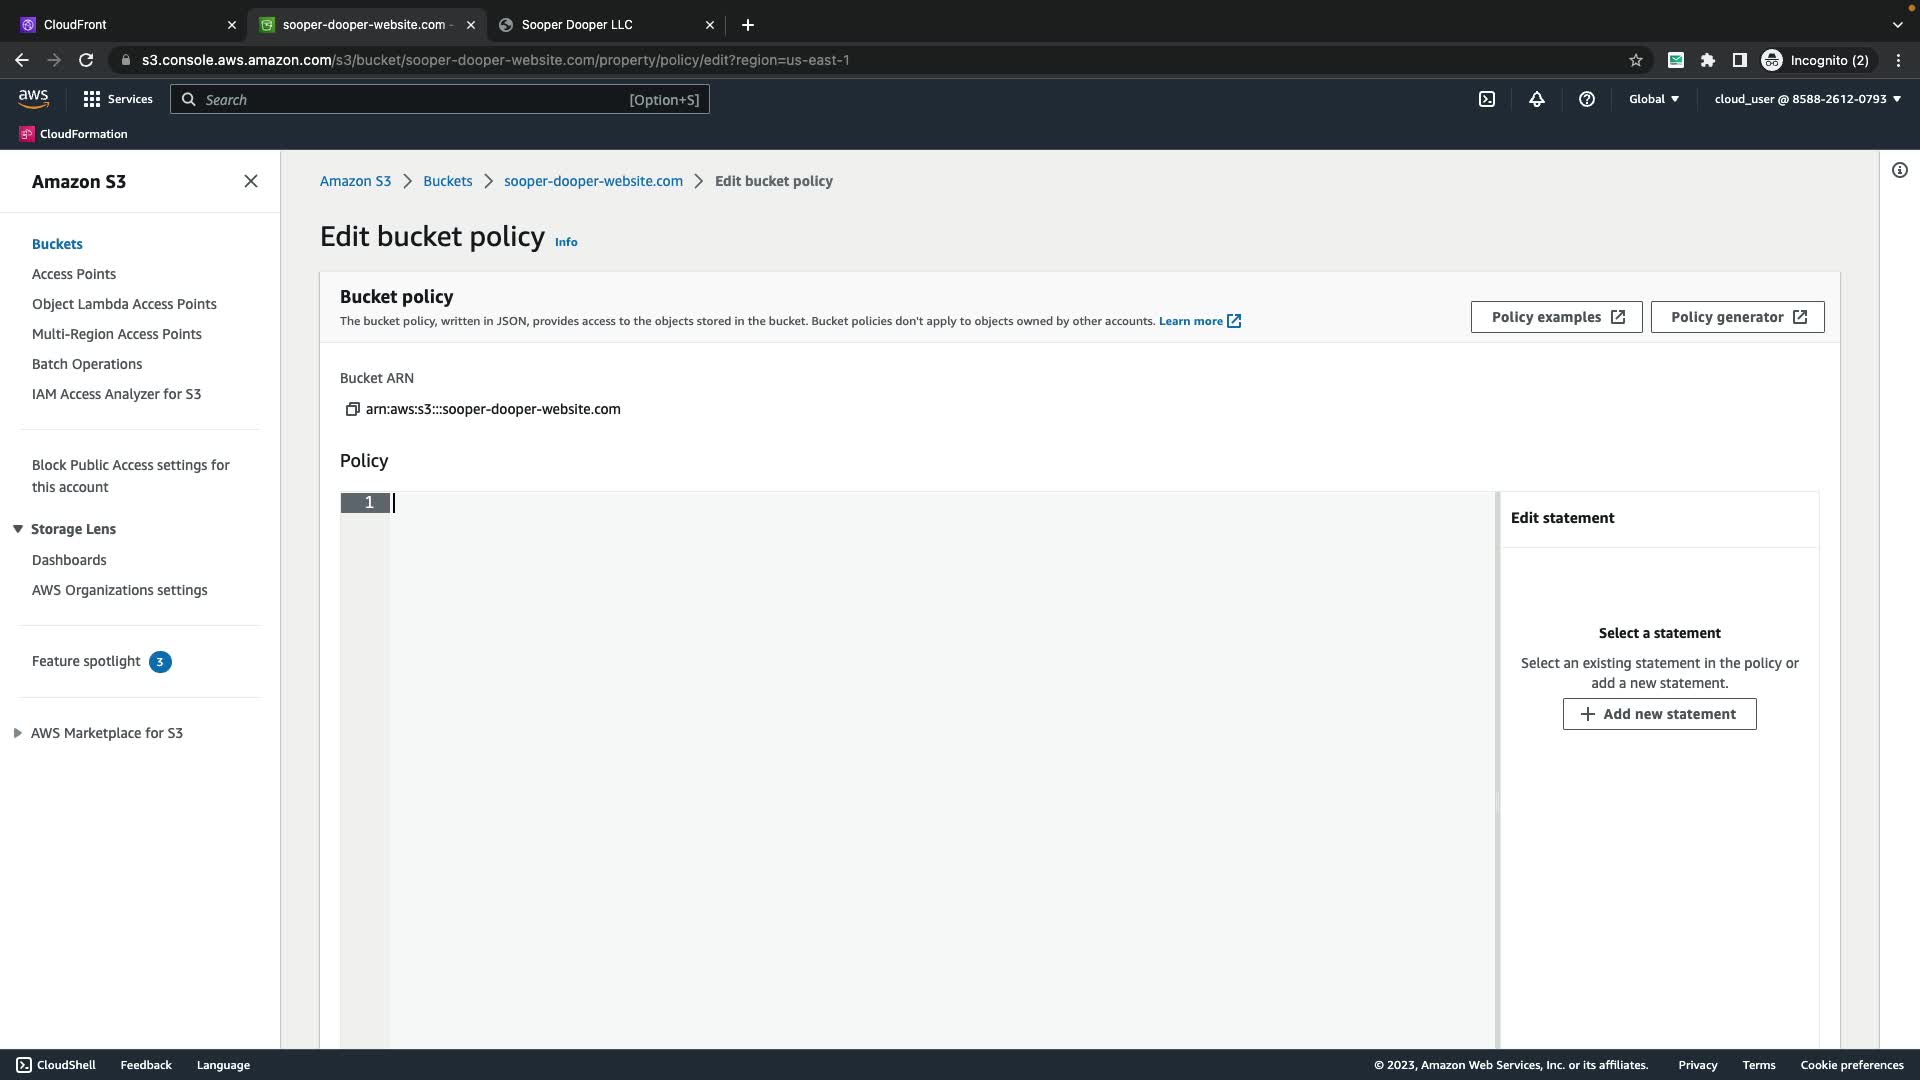Bookmark this page with star icon
Image resolution: width=1920 pixels, height=1080 pixels.
point(1636,60)
